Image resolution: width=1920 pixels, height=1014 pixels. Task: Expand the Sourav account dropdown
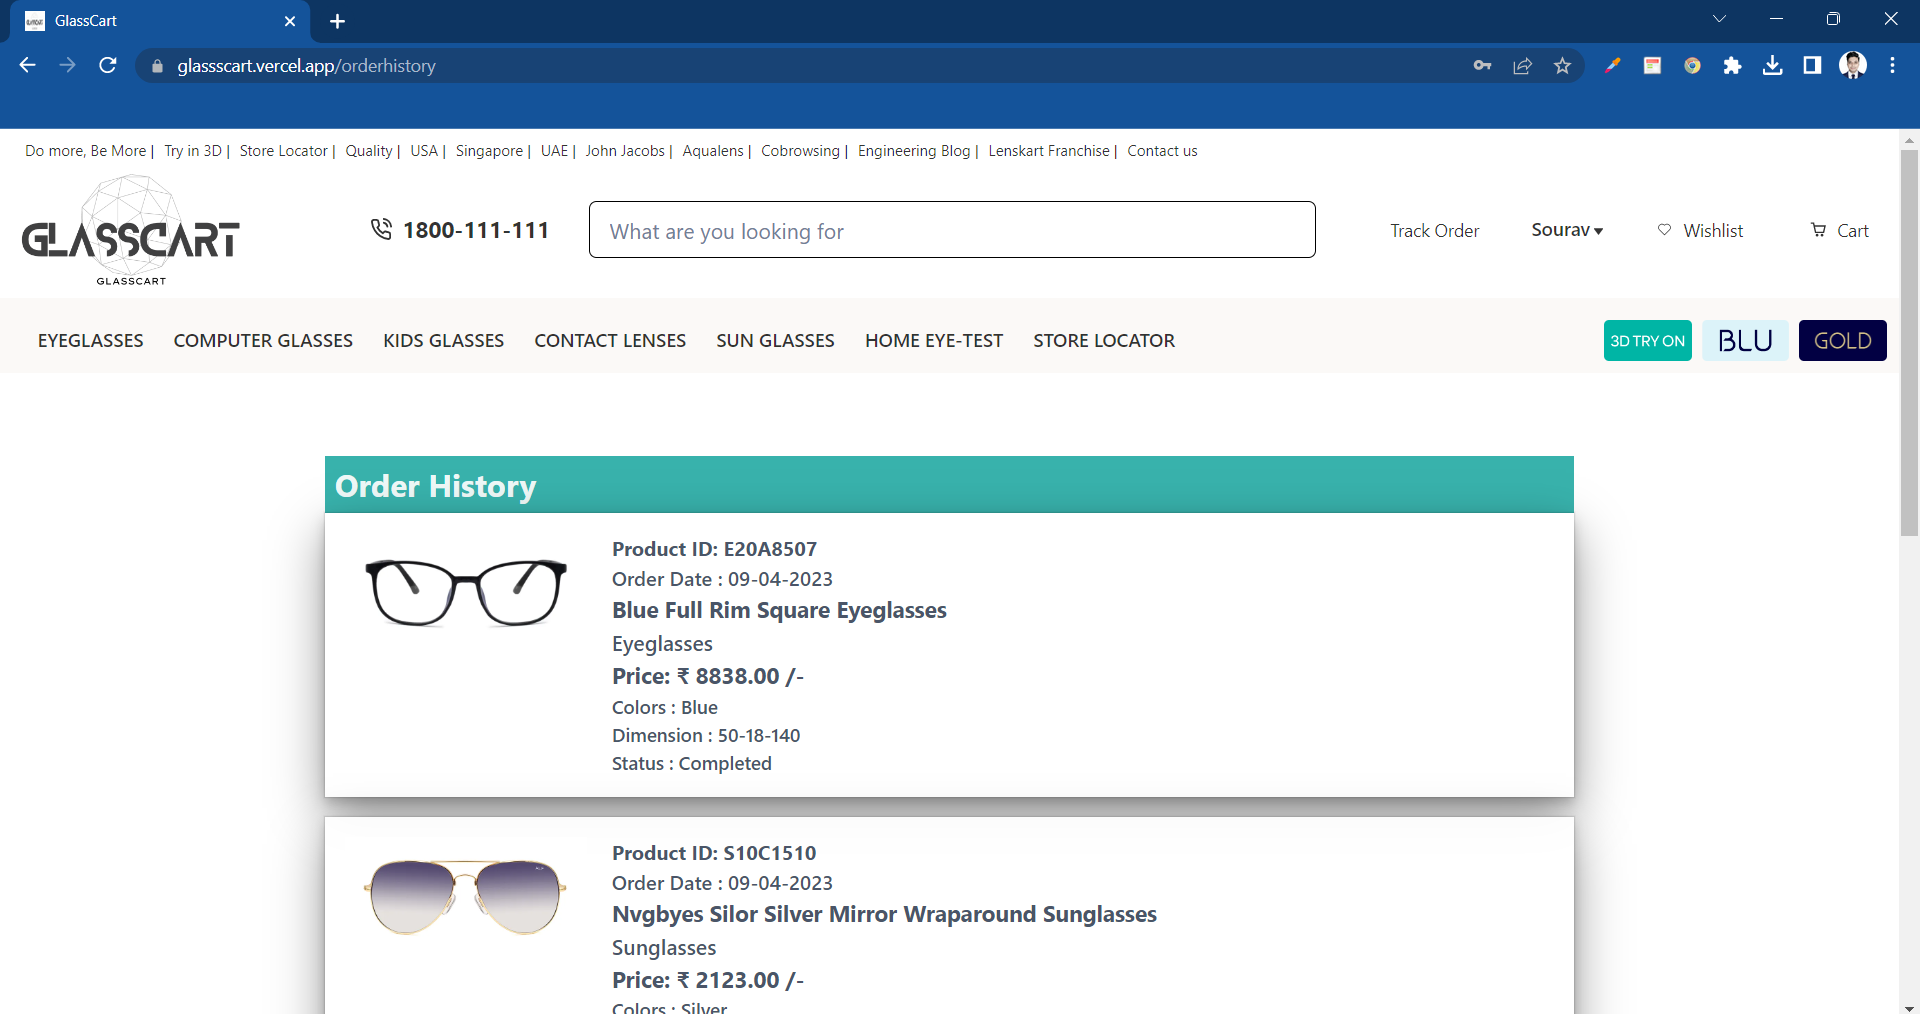click(x=1567, y=230)
